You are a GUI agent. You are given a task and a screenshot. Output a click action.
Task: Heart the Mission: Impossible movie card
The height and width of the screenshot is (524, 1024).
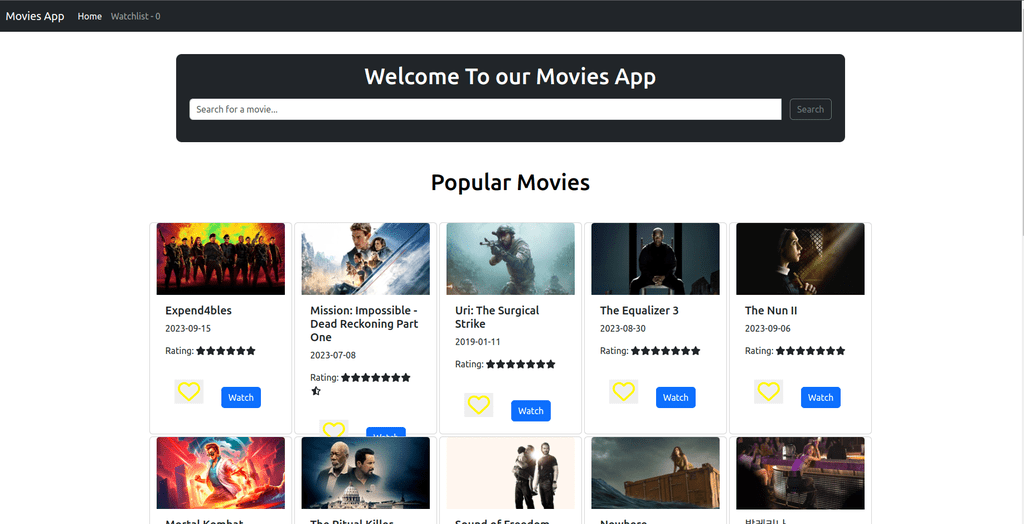point(334,427)
